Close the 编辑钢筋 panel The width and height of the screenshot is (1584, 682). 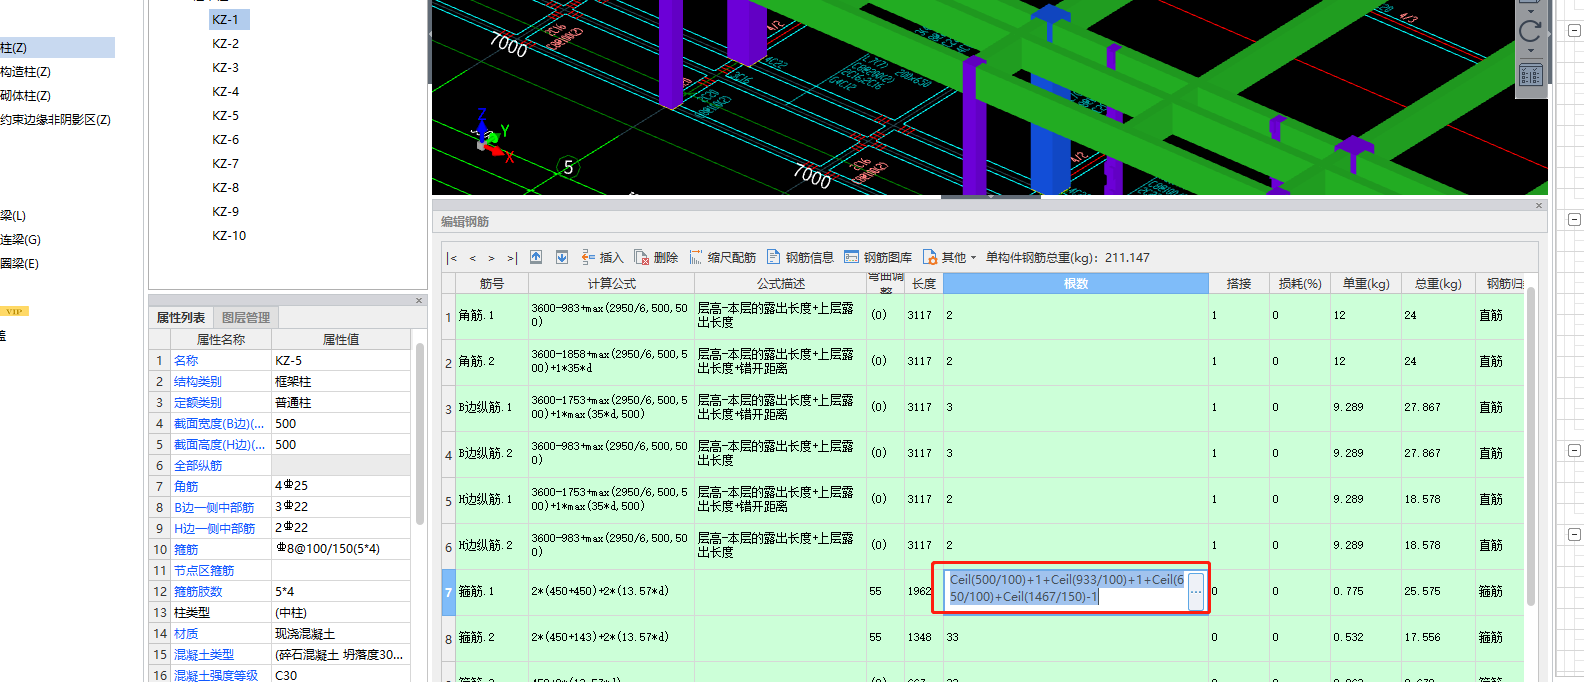coord(1539,205)
